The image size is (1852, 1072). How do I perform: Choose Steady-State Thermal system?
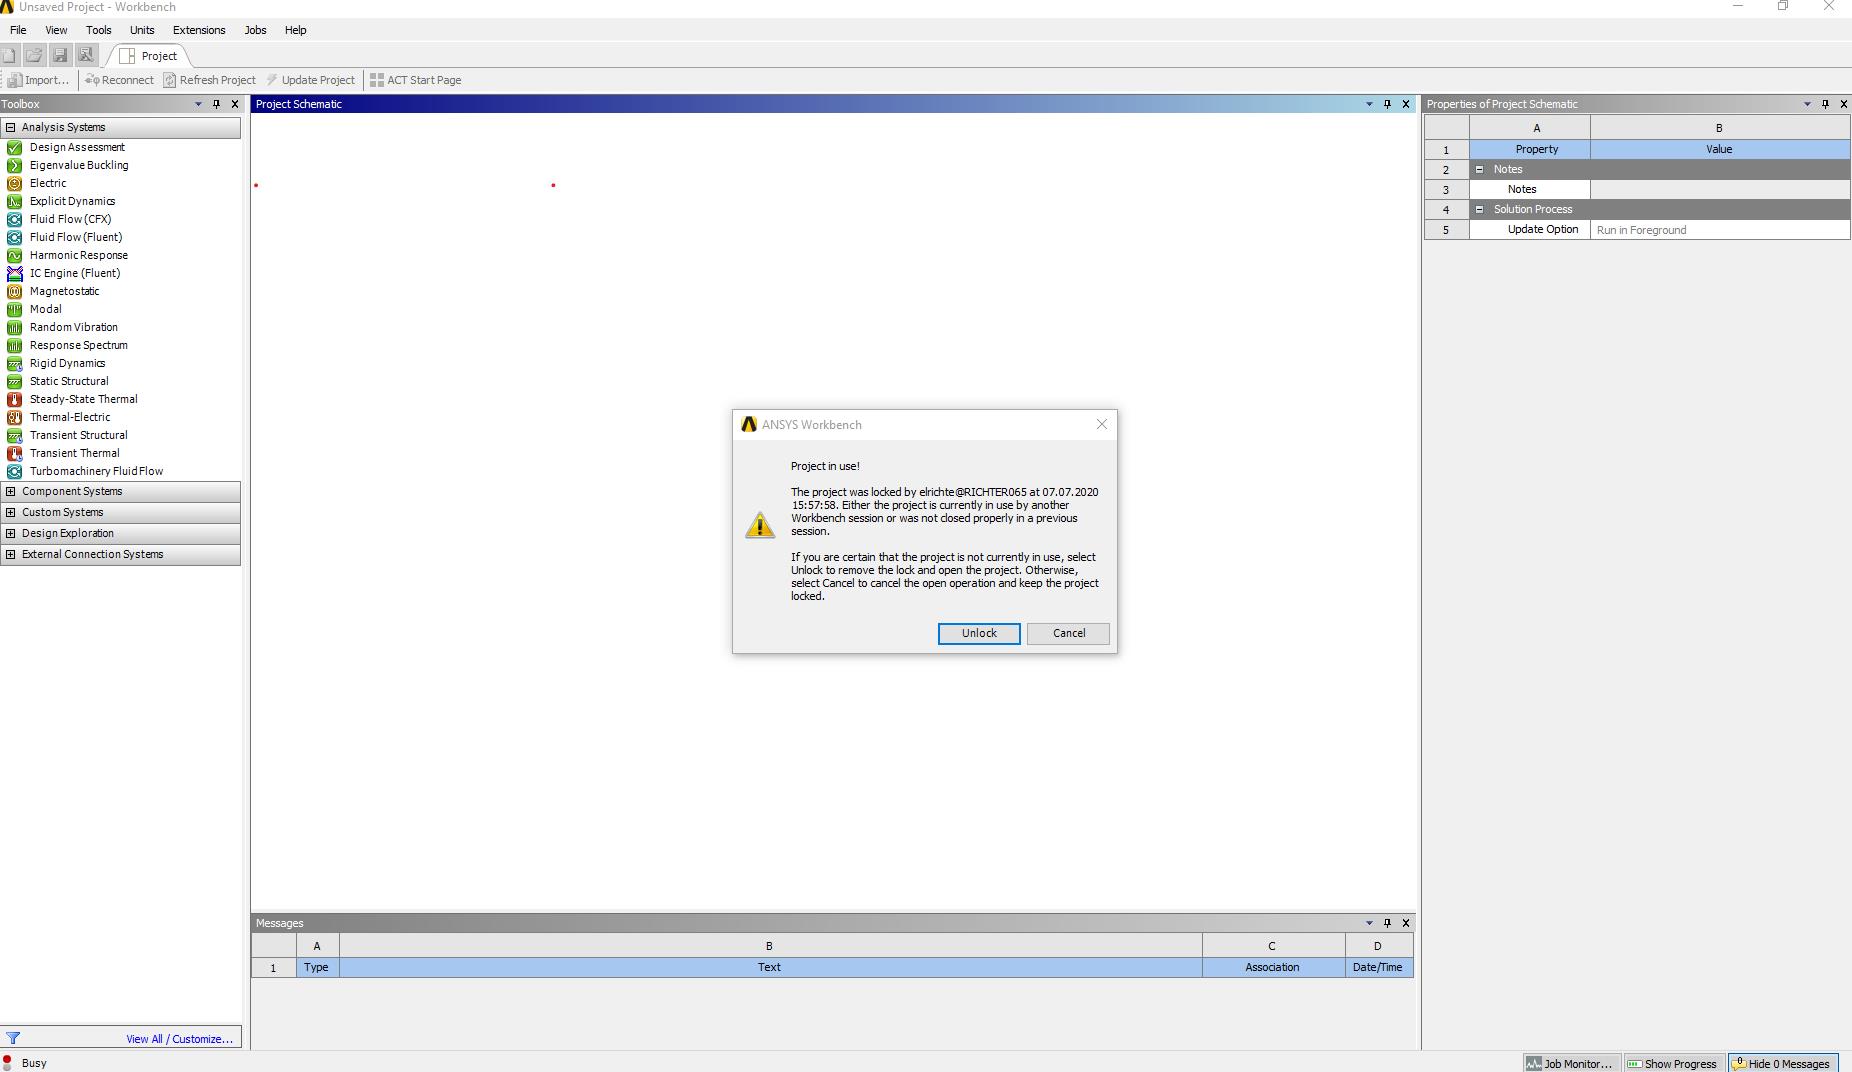[x=83, y=399]
